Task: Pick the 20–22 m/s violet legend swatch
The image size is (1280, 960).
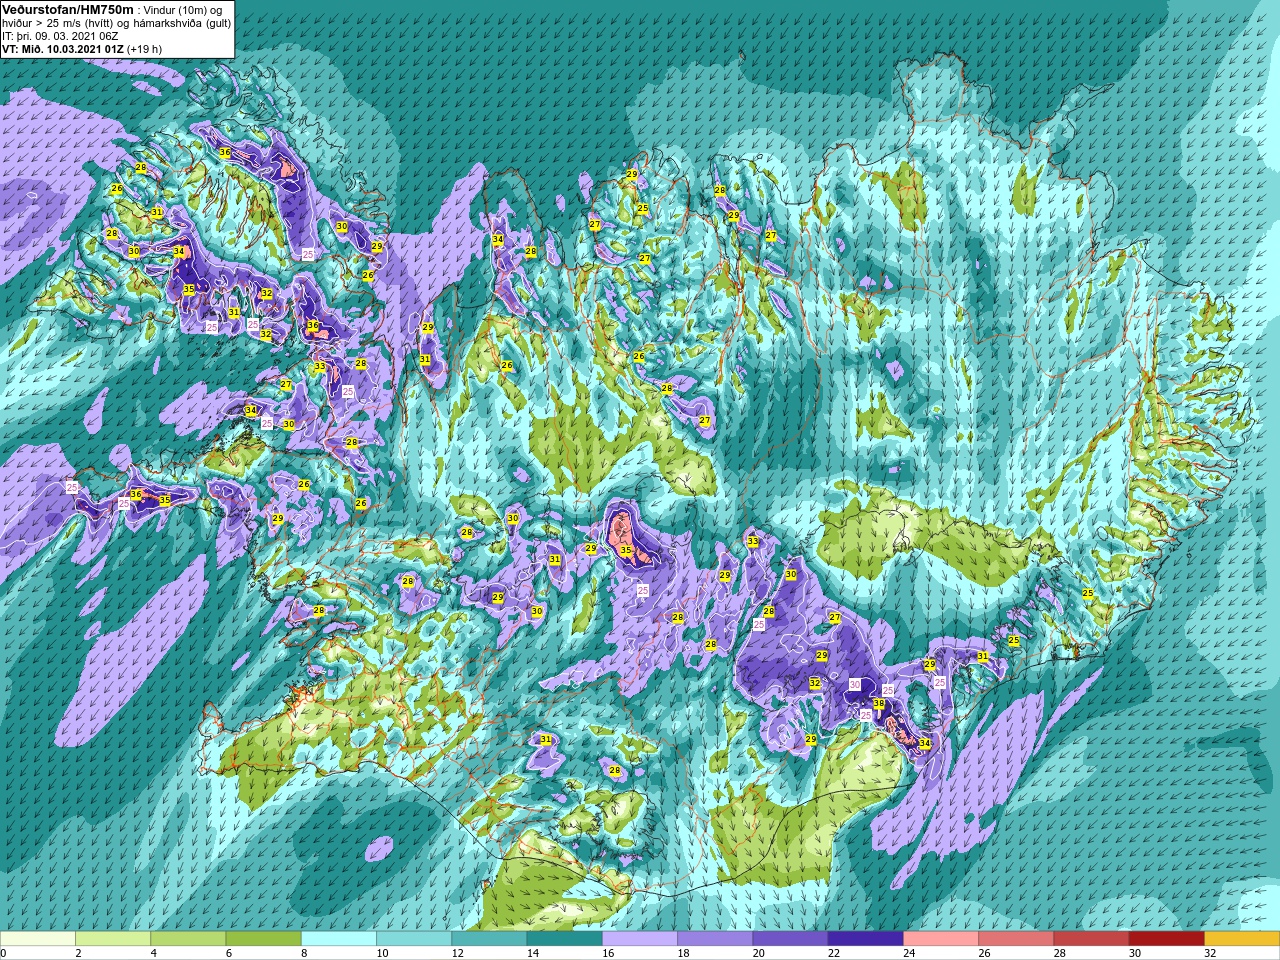Action: 790,939
